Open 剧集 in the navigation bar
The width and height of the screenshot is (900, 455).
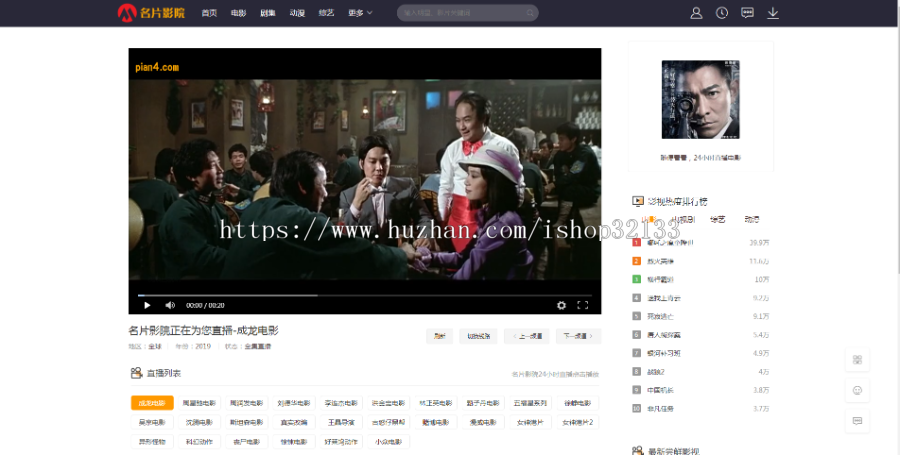point(267,13)
